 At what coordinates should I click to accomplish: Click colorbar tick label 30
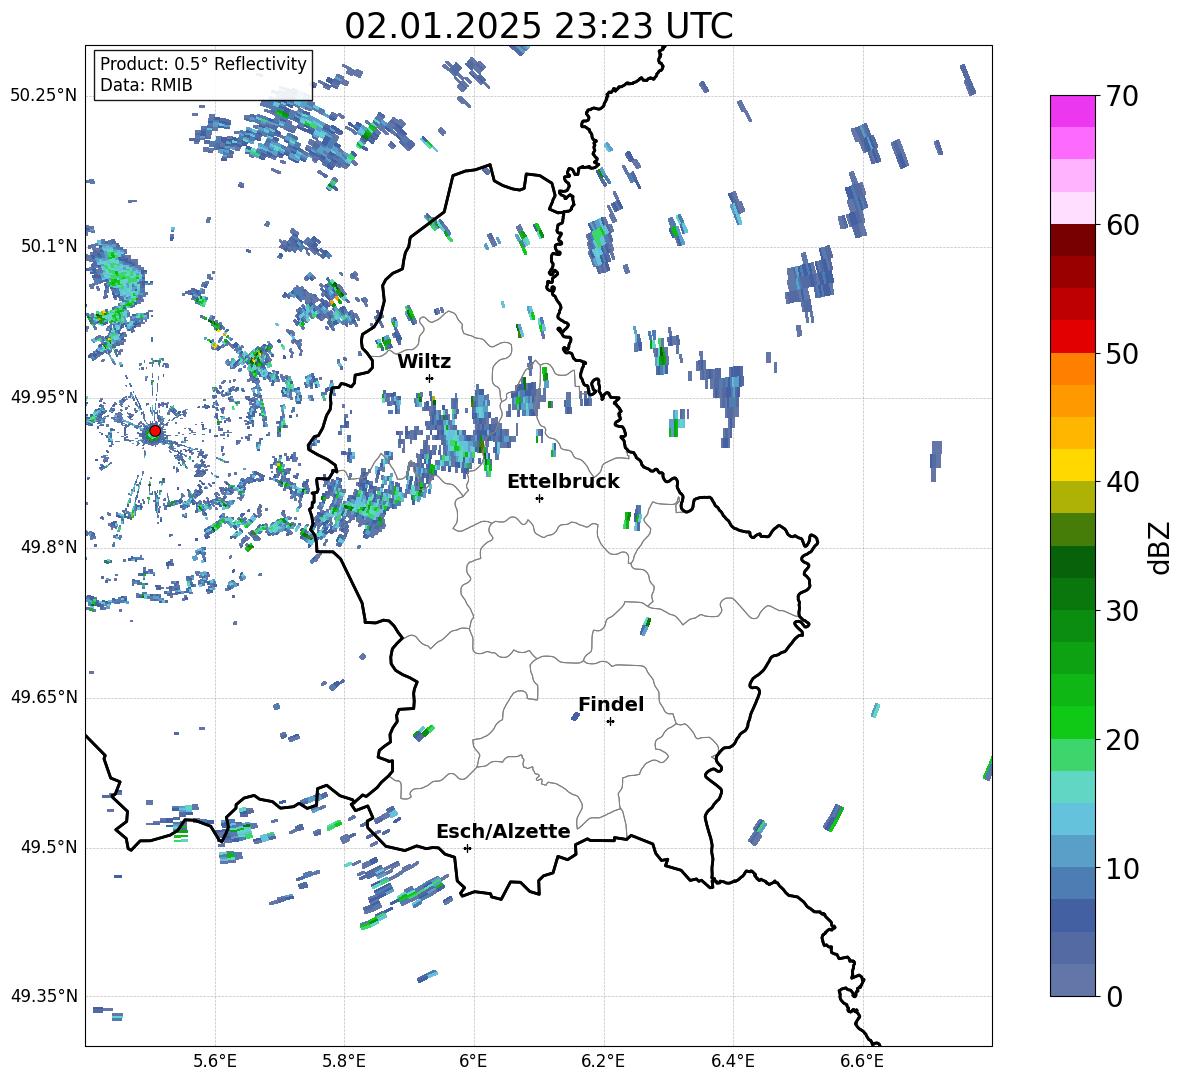[x=1122, y=611]
